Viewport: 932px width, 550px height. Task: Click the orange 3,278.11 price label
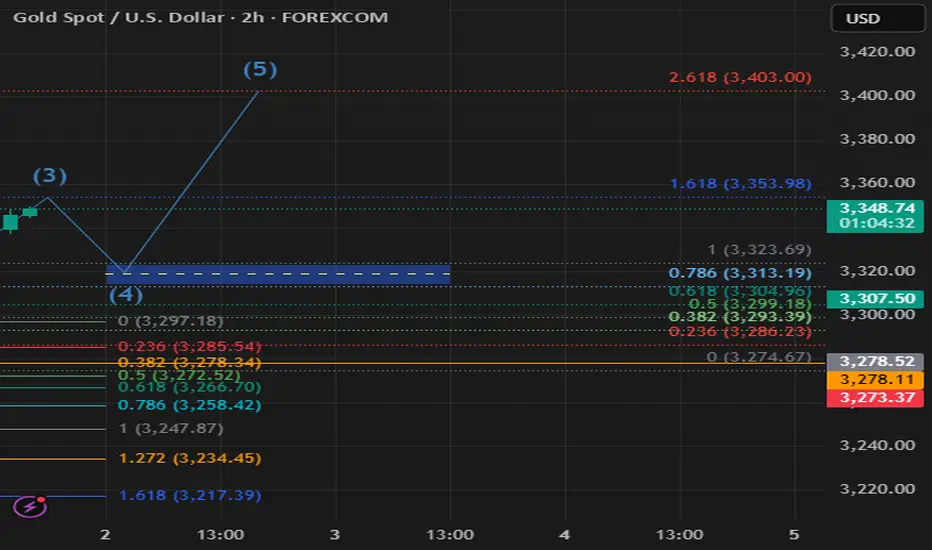tap(875, 379)
